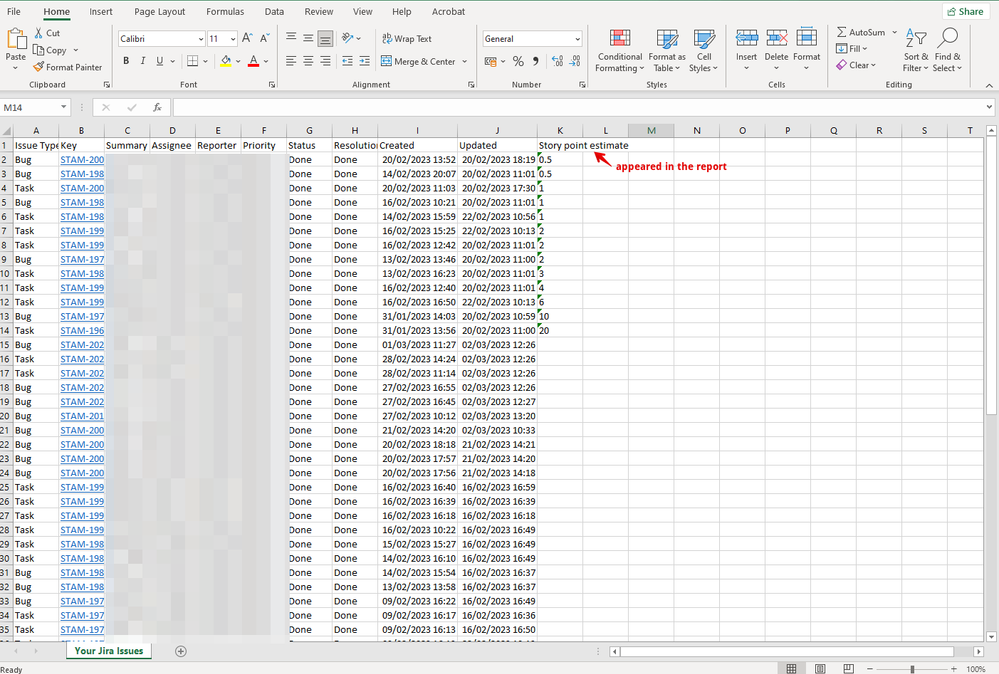Viewport: 999px width, 674px height.
Task: Open Conditional Formatting menu
Action: coord(620,51)
